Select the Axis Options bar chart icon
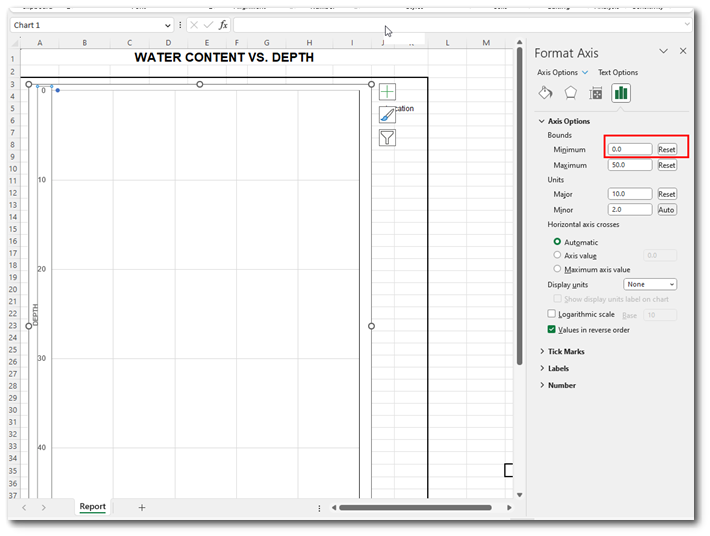The height and width of the screenshot is (536, 710). tap(621, 93)
